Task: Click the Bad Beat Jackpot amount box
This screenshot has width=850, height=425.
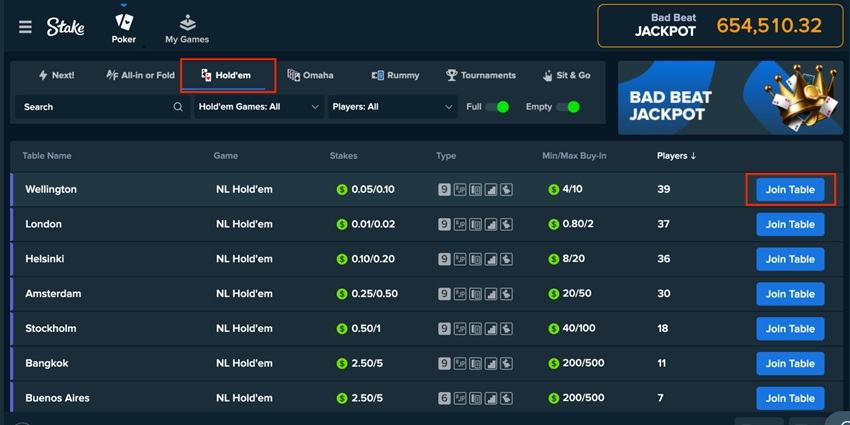Action: [x=720, y=26]
